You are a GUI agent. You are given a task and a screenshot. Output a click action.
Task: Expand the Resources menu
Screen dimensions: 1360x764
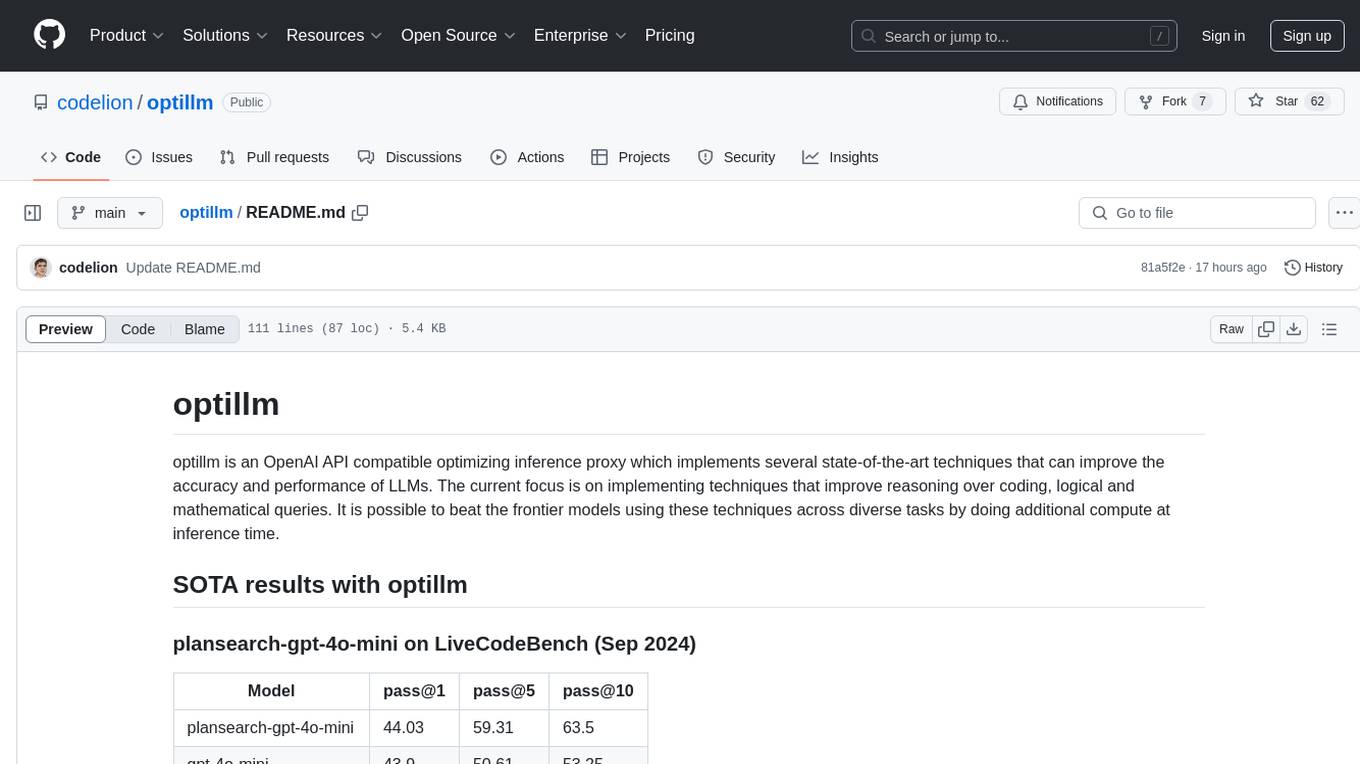[x=334, y=35]
